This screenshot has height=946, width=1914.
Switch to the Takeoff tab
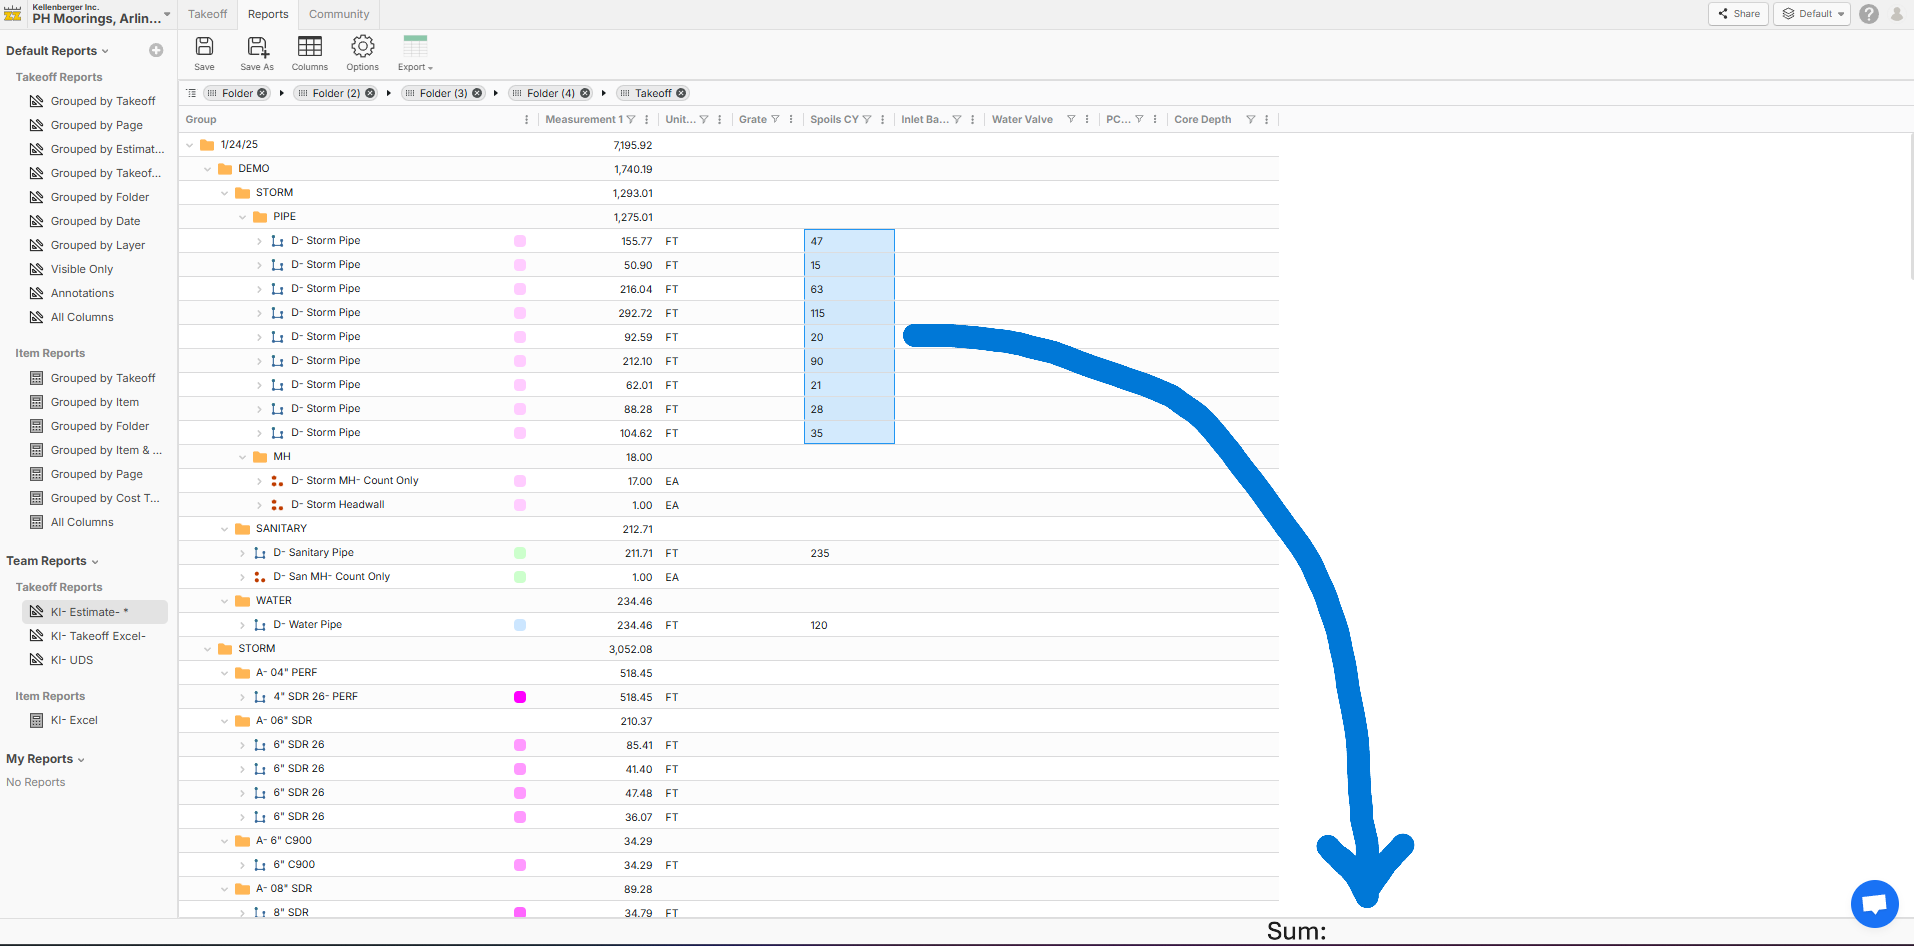pos(208,14)
